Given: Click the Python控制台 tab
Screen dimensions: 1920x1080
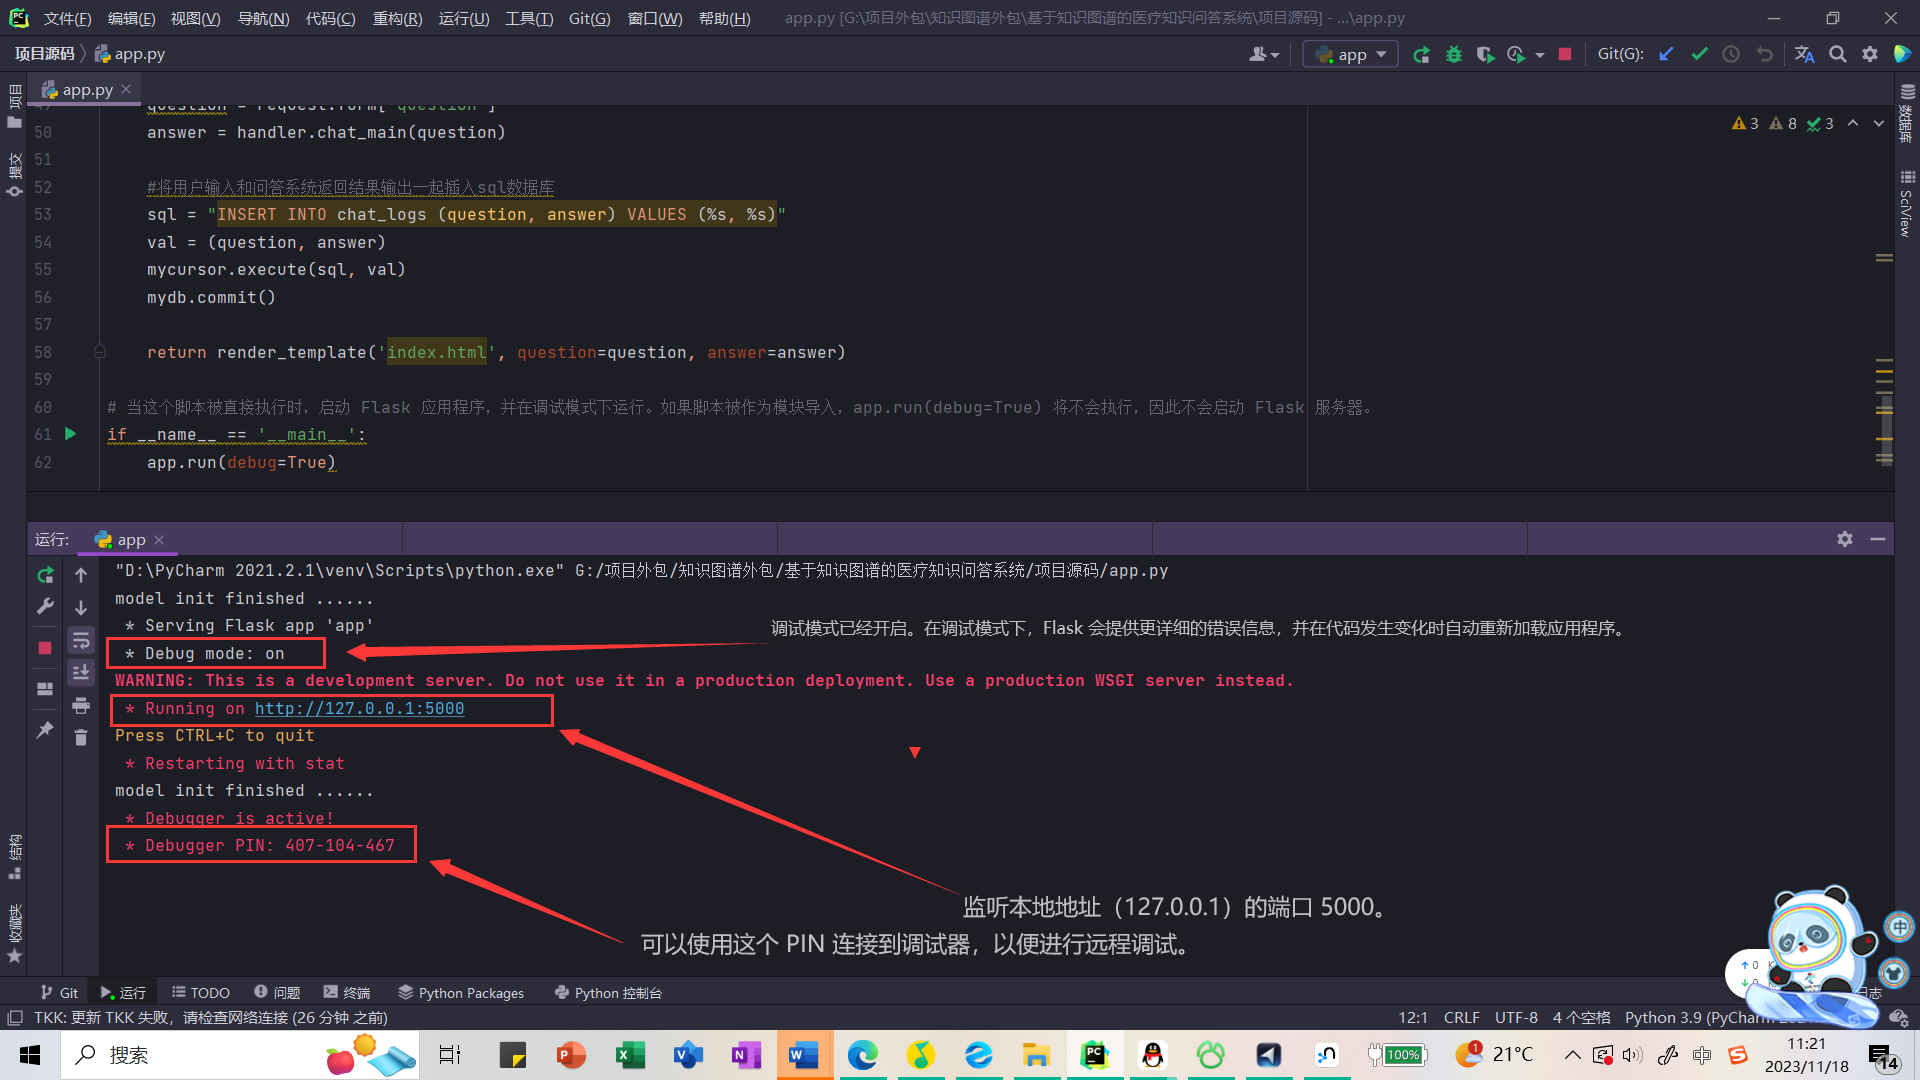Looking at the screenshot, I should click(607, 992).
